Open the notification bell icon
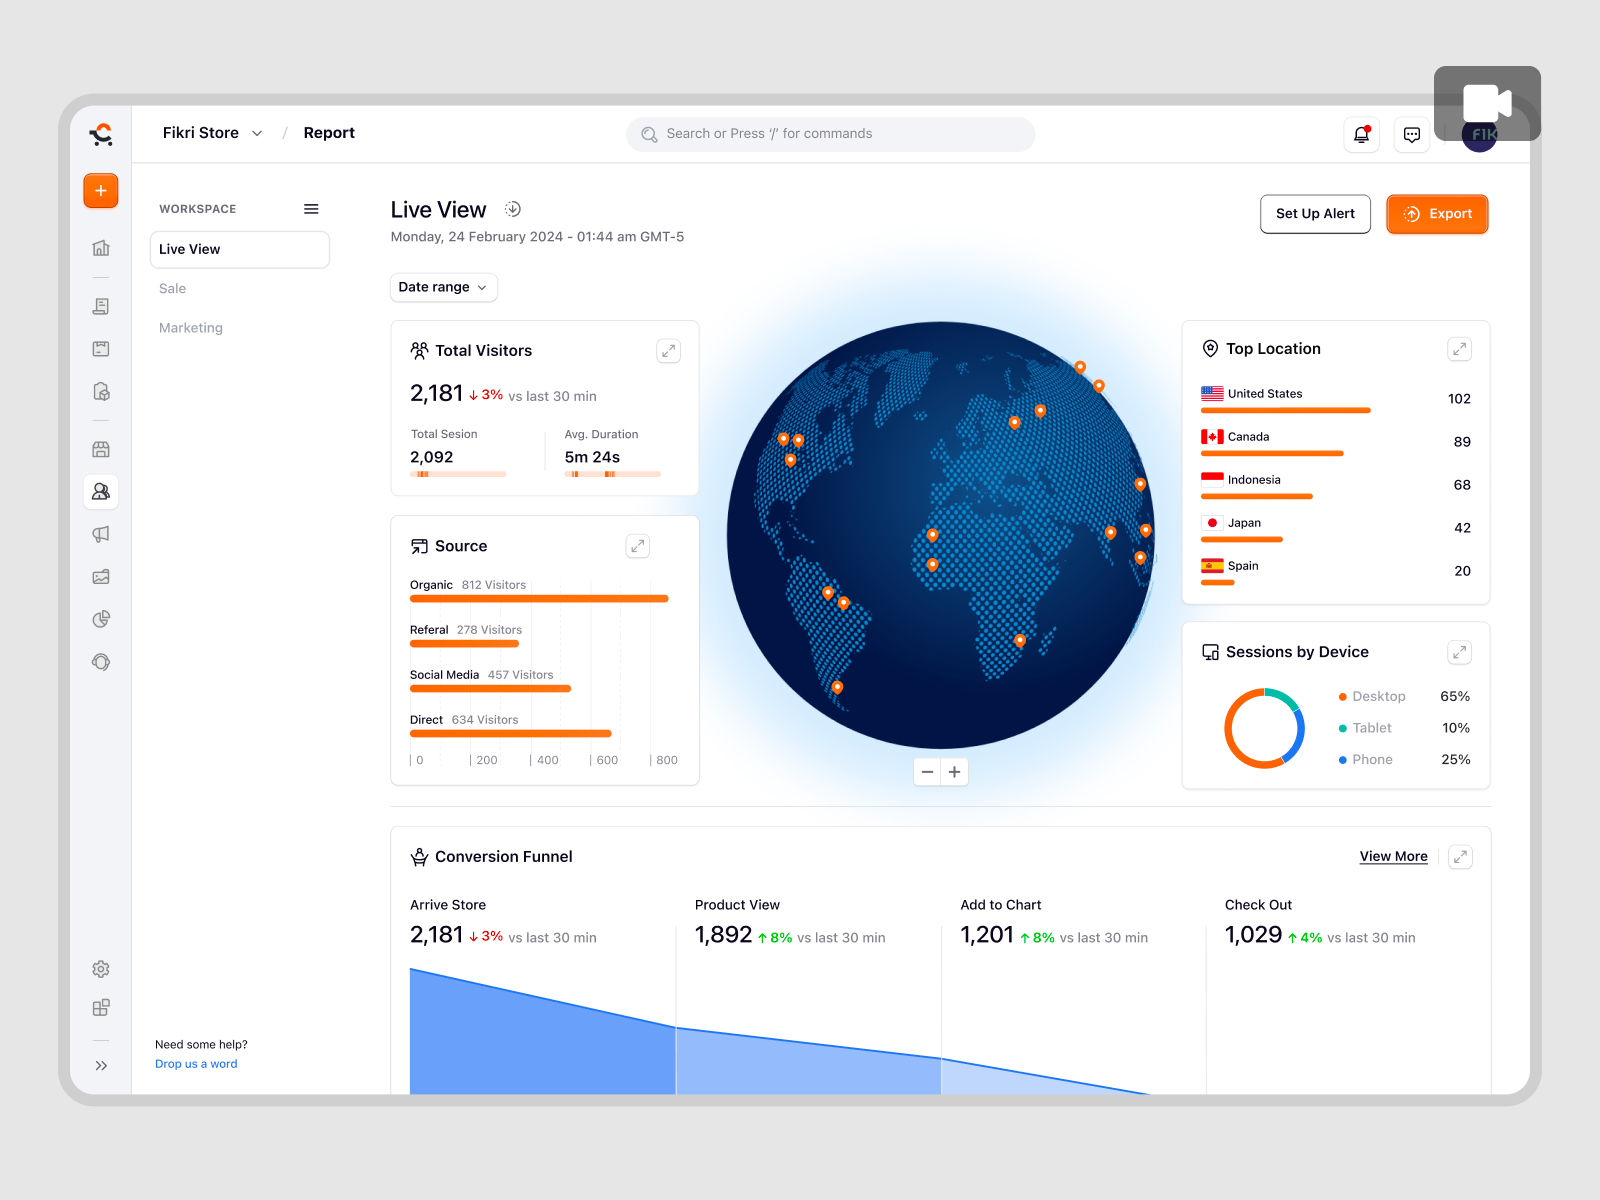Viewport: 1600px width, 1200px height. point(1361,134)
